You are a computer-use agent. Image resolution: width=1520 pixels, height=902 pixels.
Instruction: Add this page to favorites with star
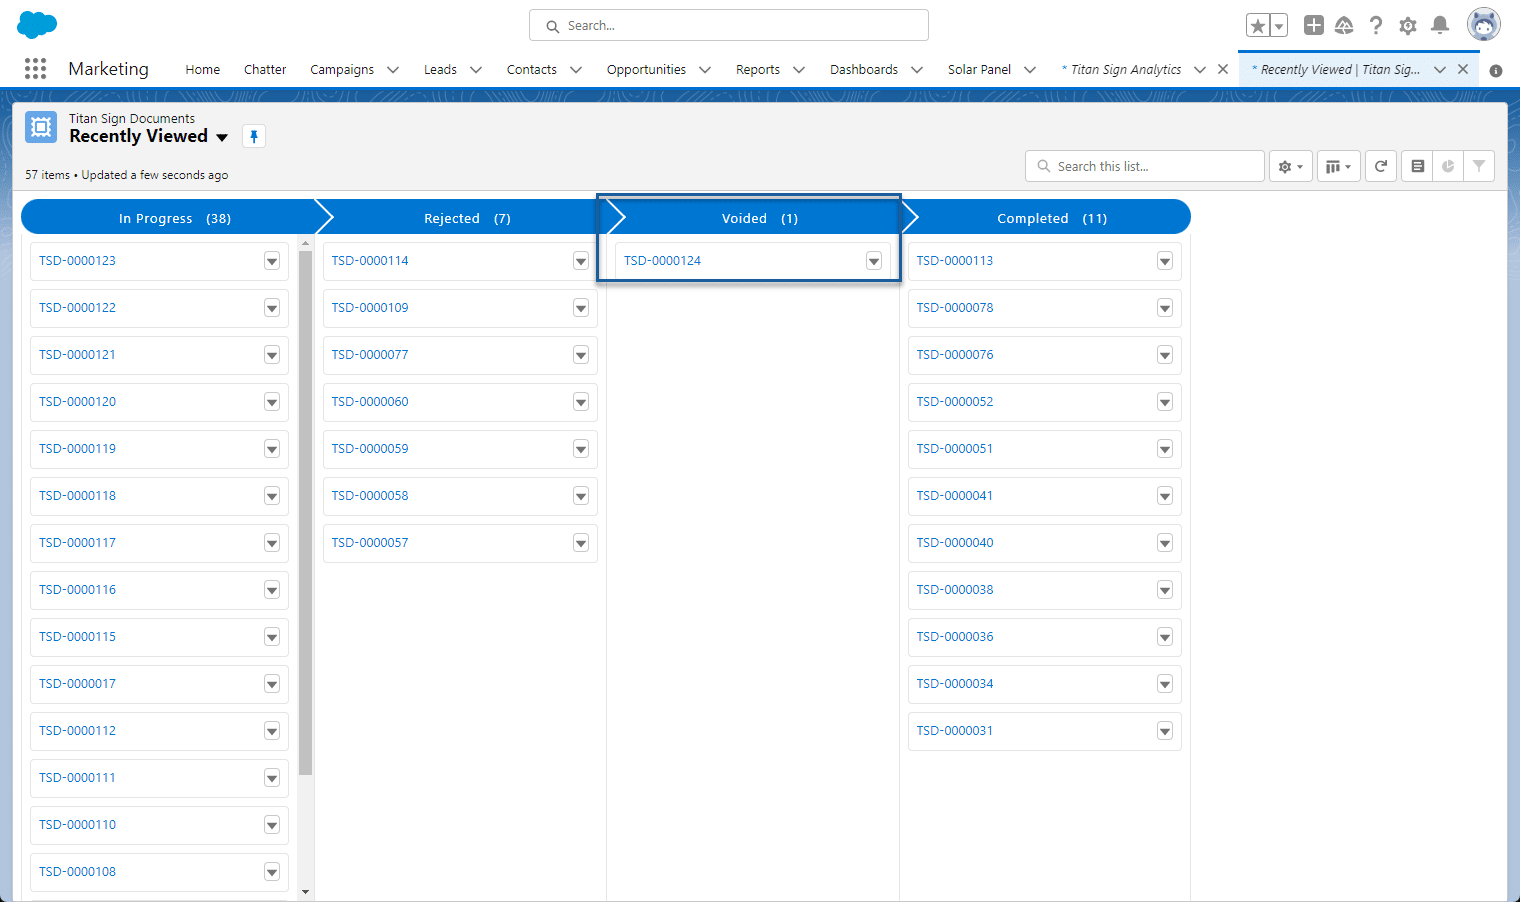pos(1258,26)
